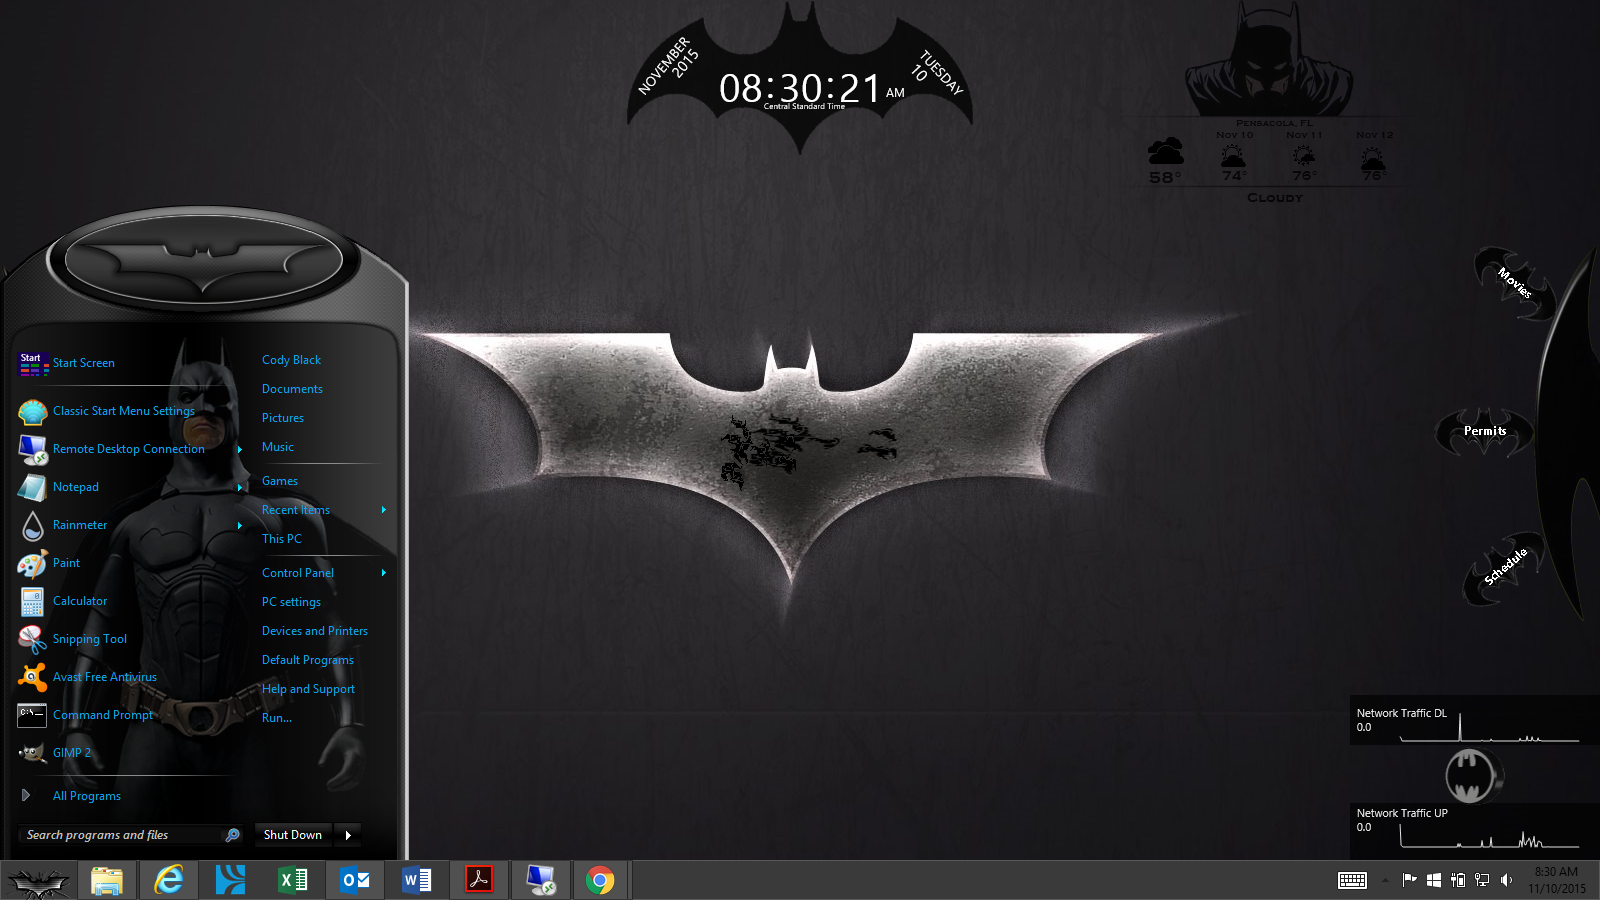The image size is (1600, 900).
Task: Open Google Chrome from the taskbar
Action: pyautogui.click(x=600, y=880)
